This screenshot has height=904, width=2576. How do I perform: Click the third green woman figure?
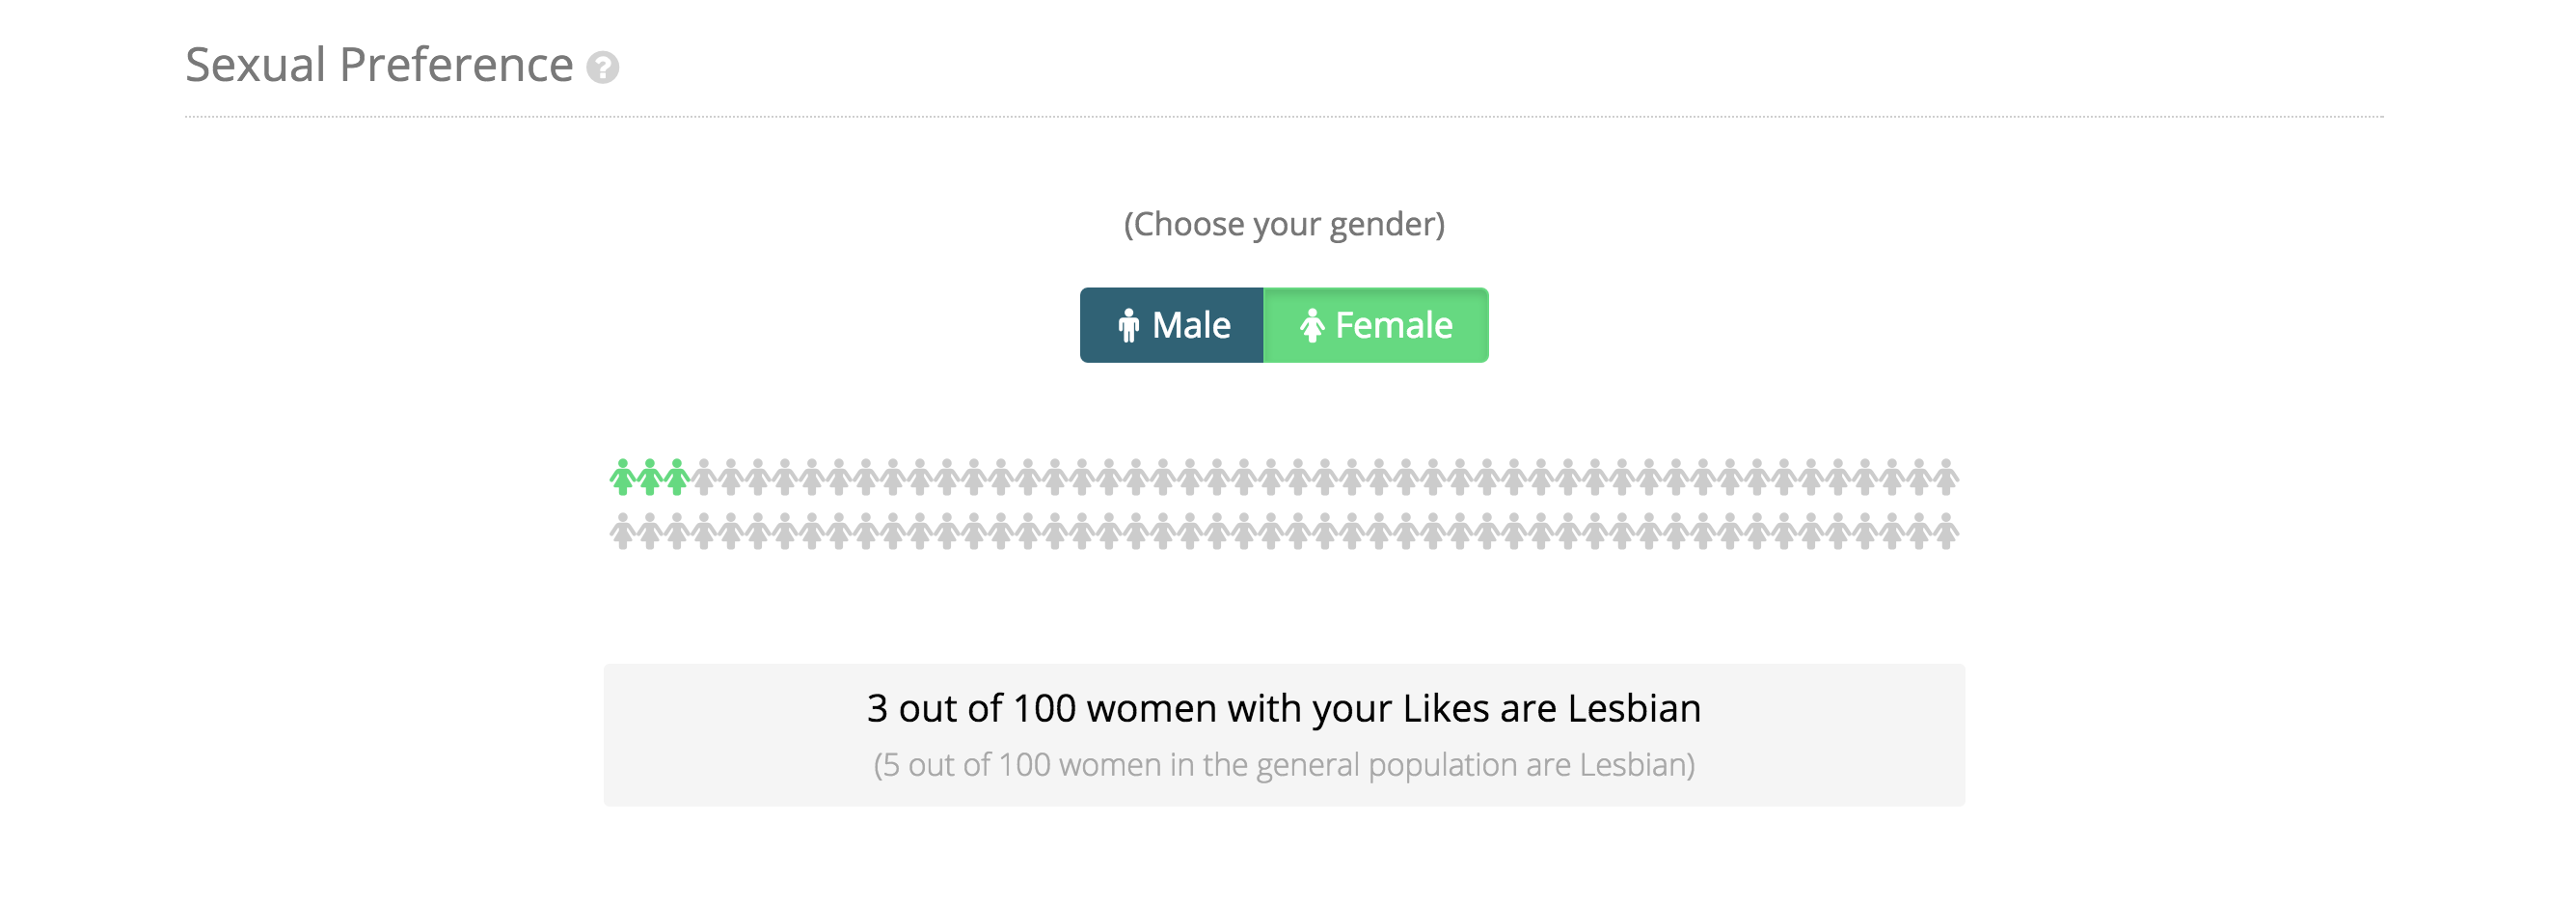pyautogui.click(x=676, y=477)
